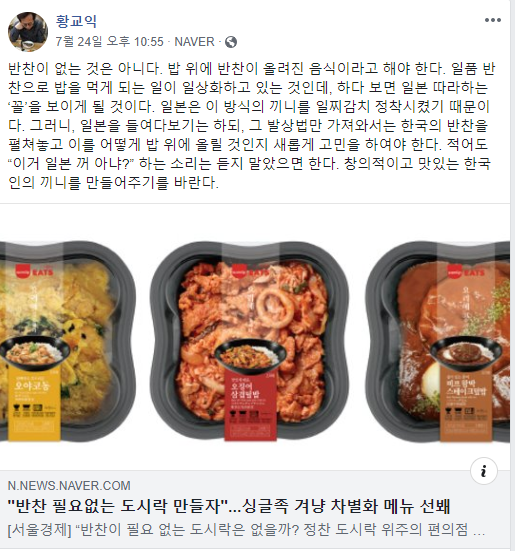Click the bowl picture on the brown label

coord(466,351)
